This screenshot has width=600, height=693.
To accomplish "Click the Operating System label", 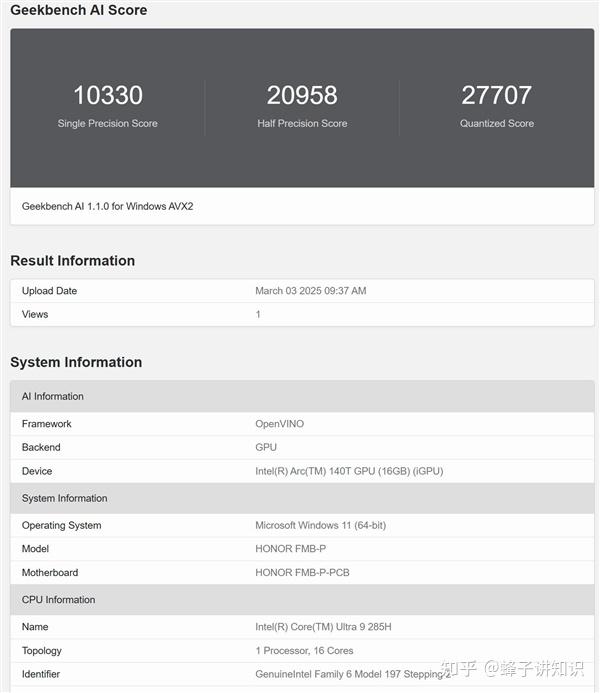I will pos(61,525).
